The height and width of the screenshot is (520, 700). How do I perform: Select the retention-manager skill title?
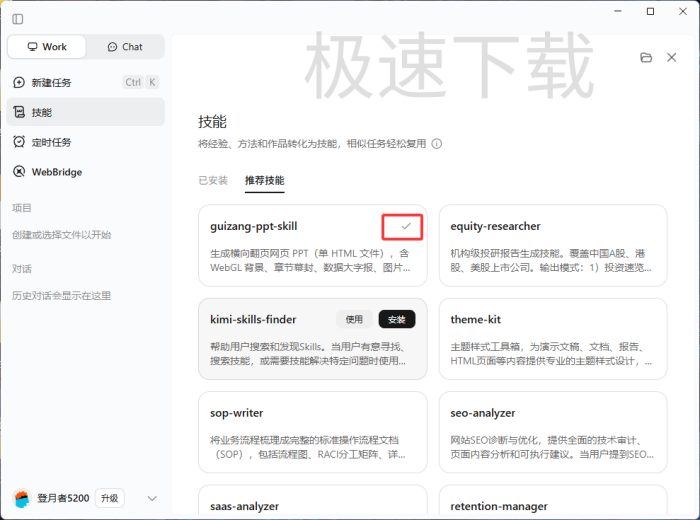pyautogui.click(x=499, y=507)
